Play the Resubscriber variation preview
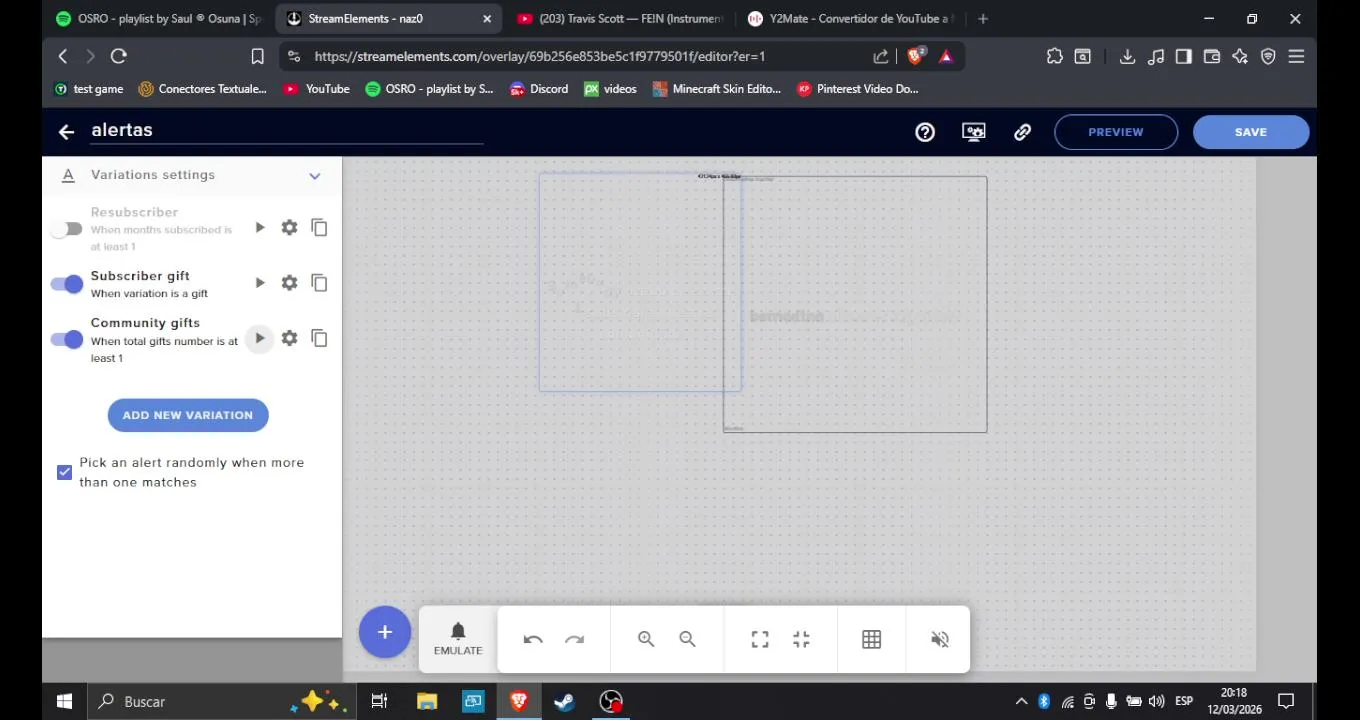Screen dimensions: 1360x720 [260, 228]
